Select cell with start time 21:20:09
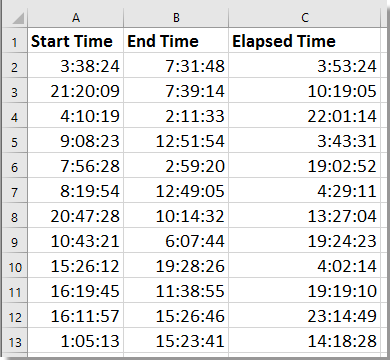This screenshot has width=390, height=360. (x=76, y=90)
